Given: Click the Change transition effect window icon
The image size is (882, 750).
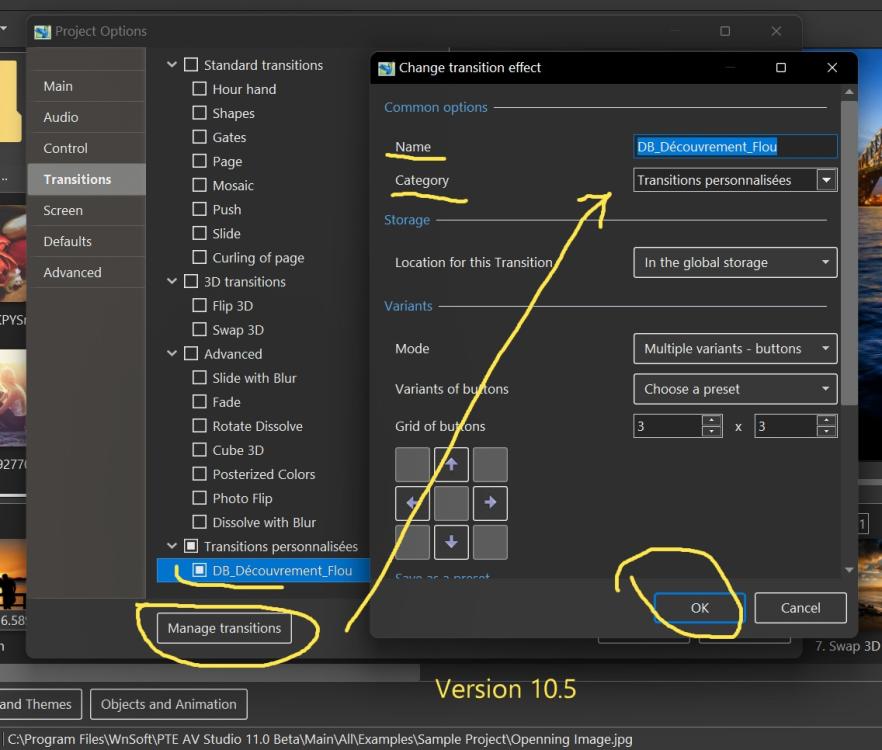Looking at the screenshot, I should 386,68.
